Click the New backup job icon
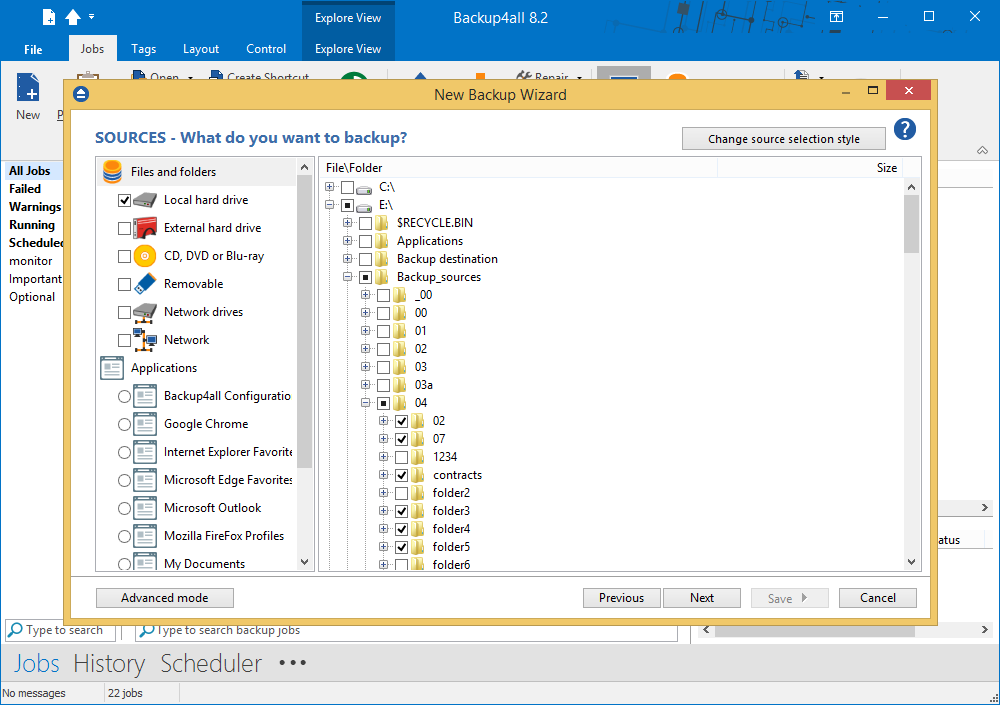Viewport: 1000px width, 705px height. click(x=28, y=89)
